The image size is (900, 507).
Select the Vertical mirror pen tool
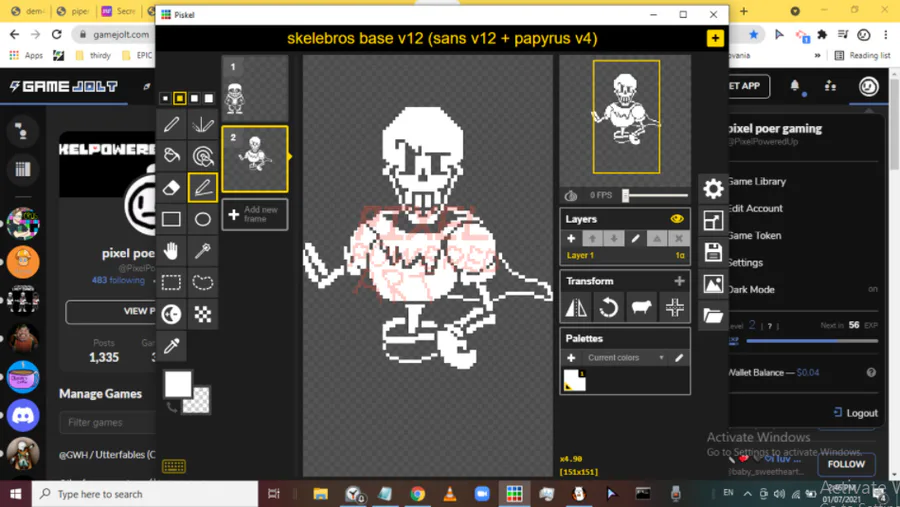point(203,125)
